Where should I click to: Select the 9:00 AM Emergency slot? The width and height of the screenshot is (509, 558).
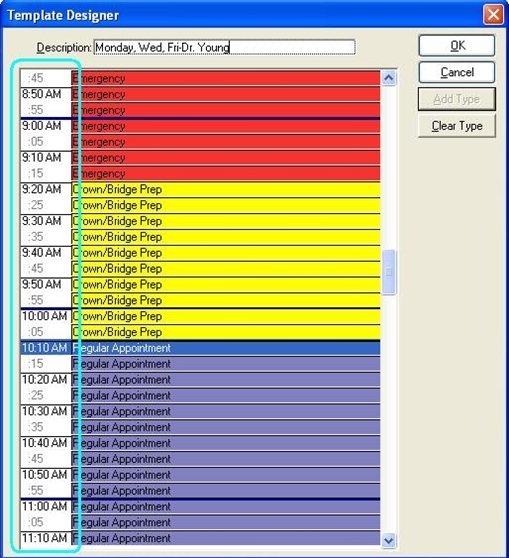(x=226, y=126)
